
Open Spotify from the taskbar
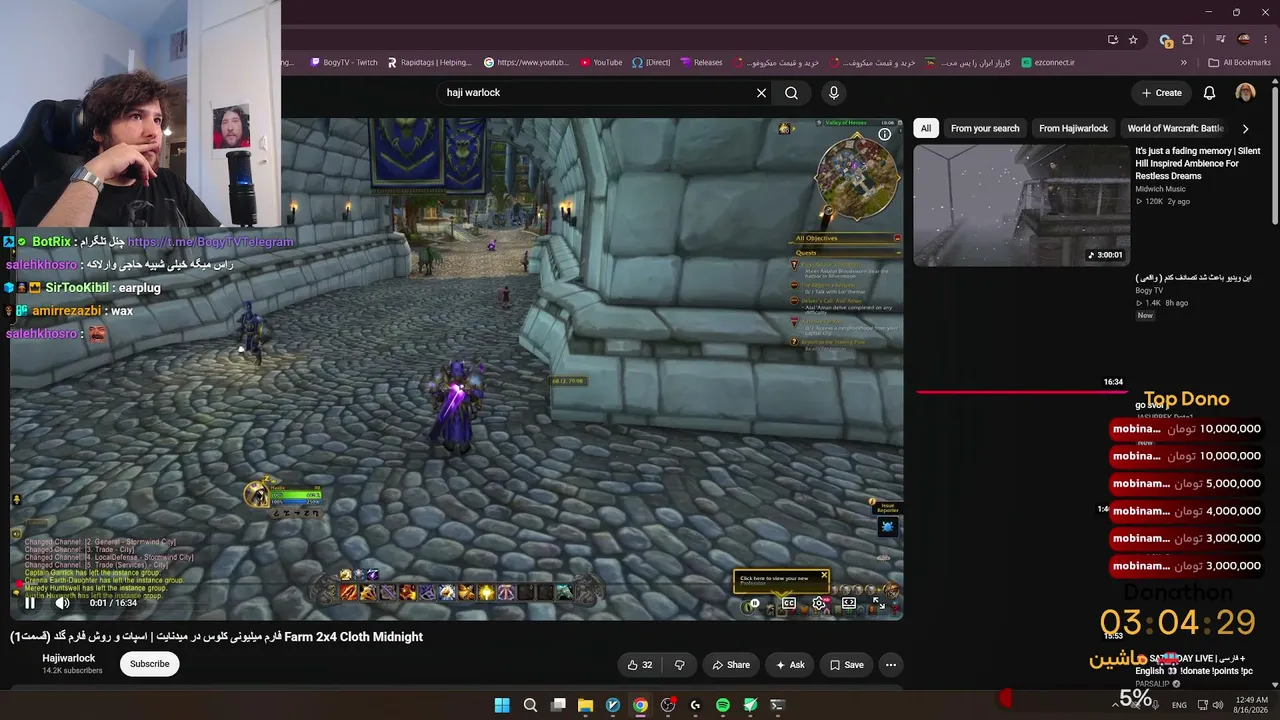coord(723,705)
